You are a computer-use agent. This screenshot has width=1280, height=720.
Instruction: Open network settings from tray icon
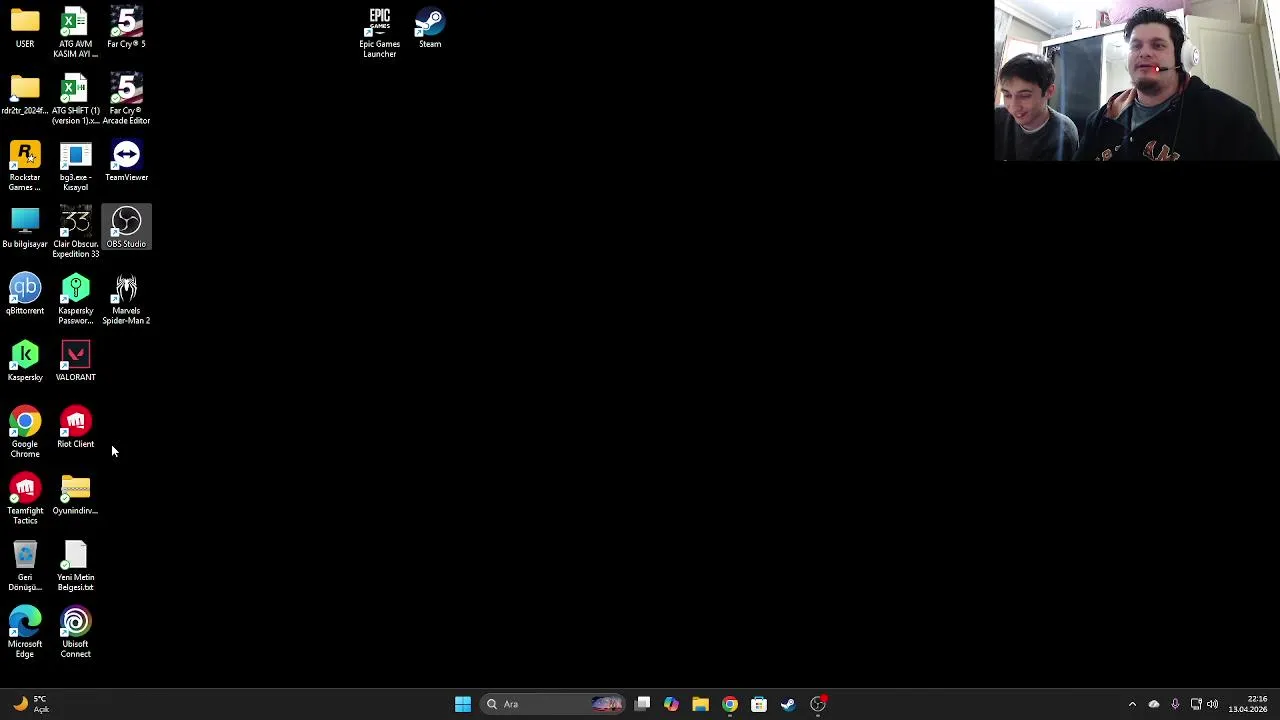(x=1196, y=704)
